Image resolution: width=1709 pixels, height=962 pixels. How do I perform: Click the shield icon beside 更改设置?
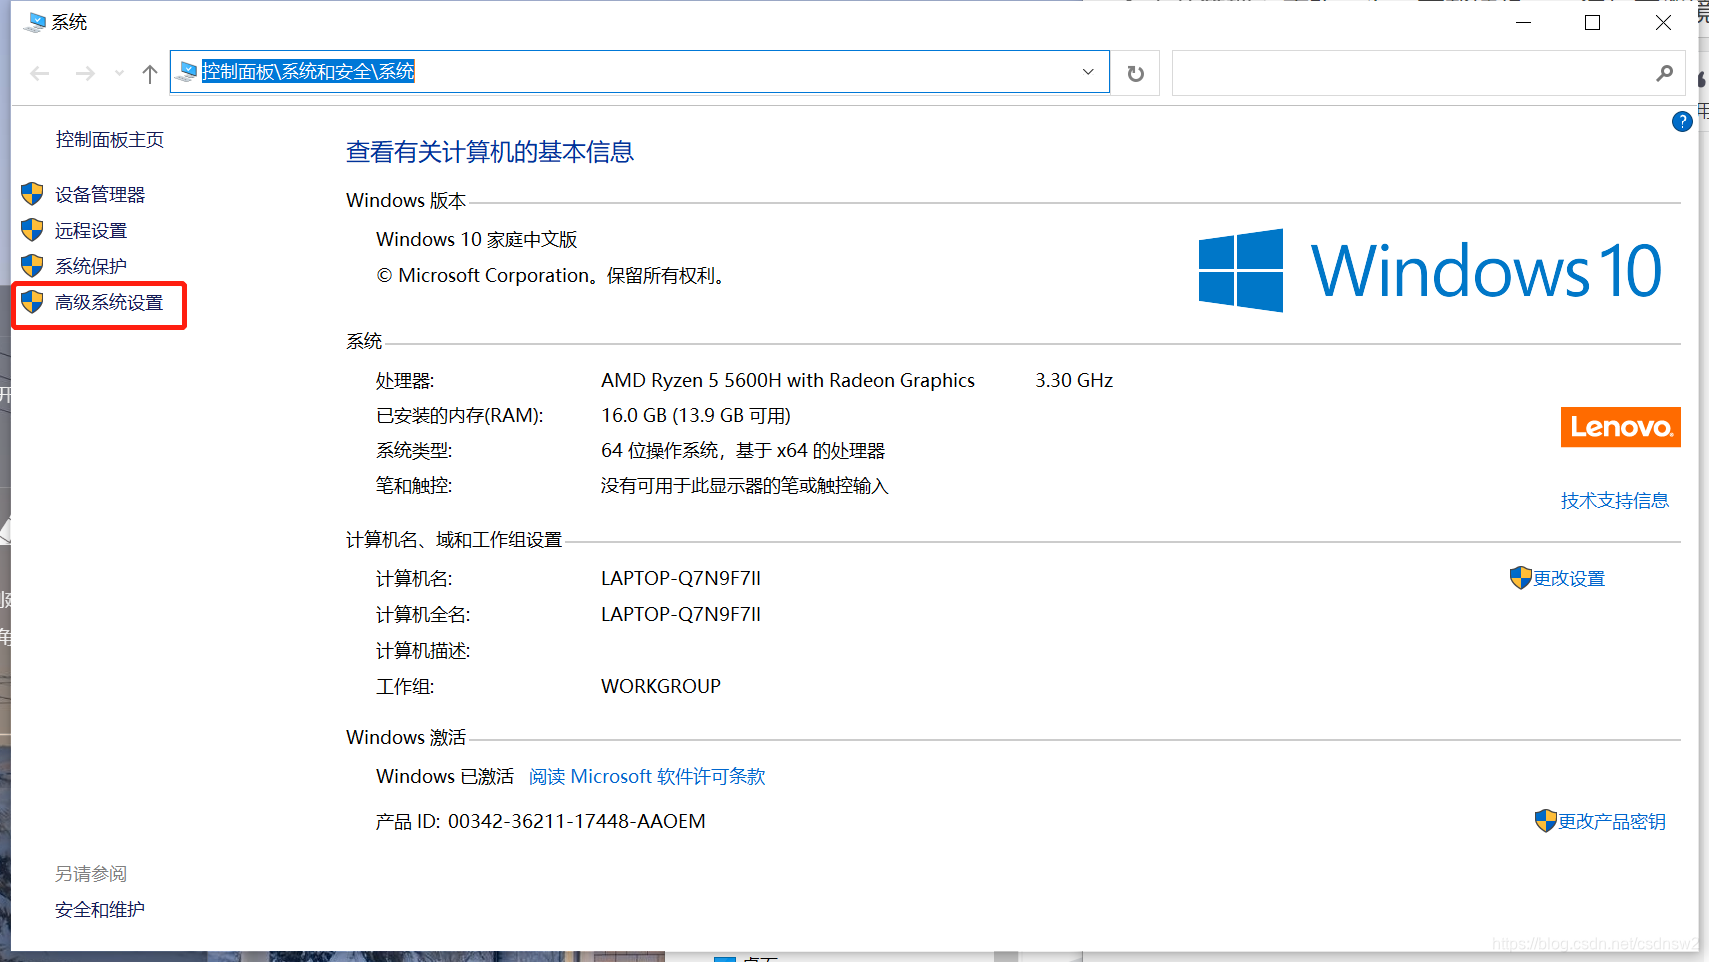coord(1520,577)
